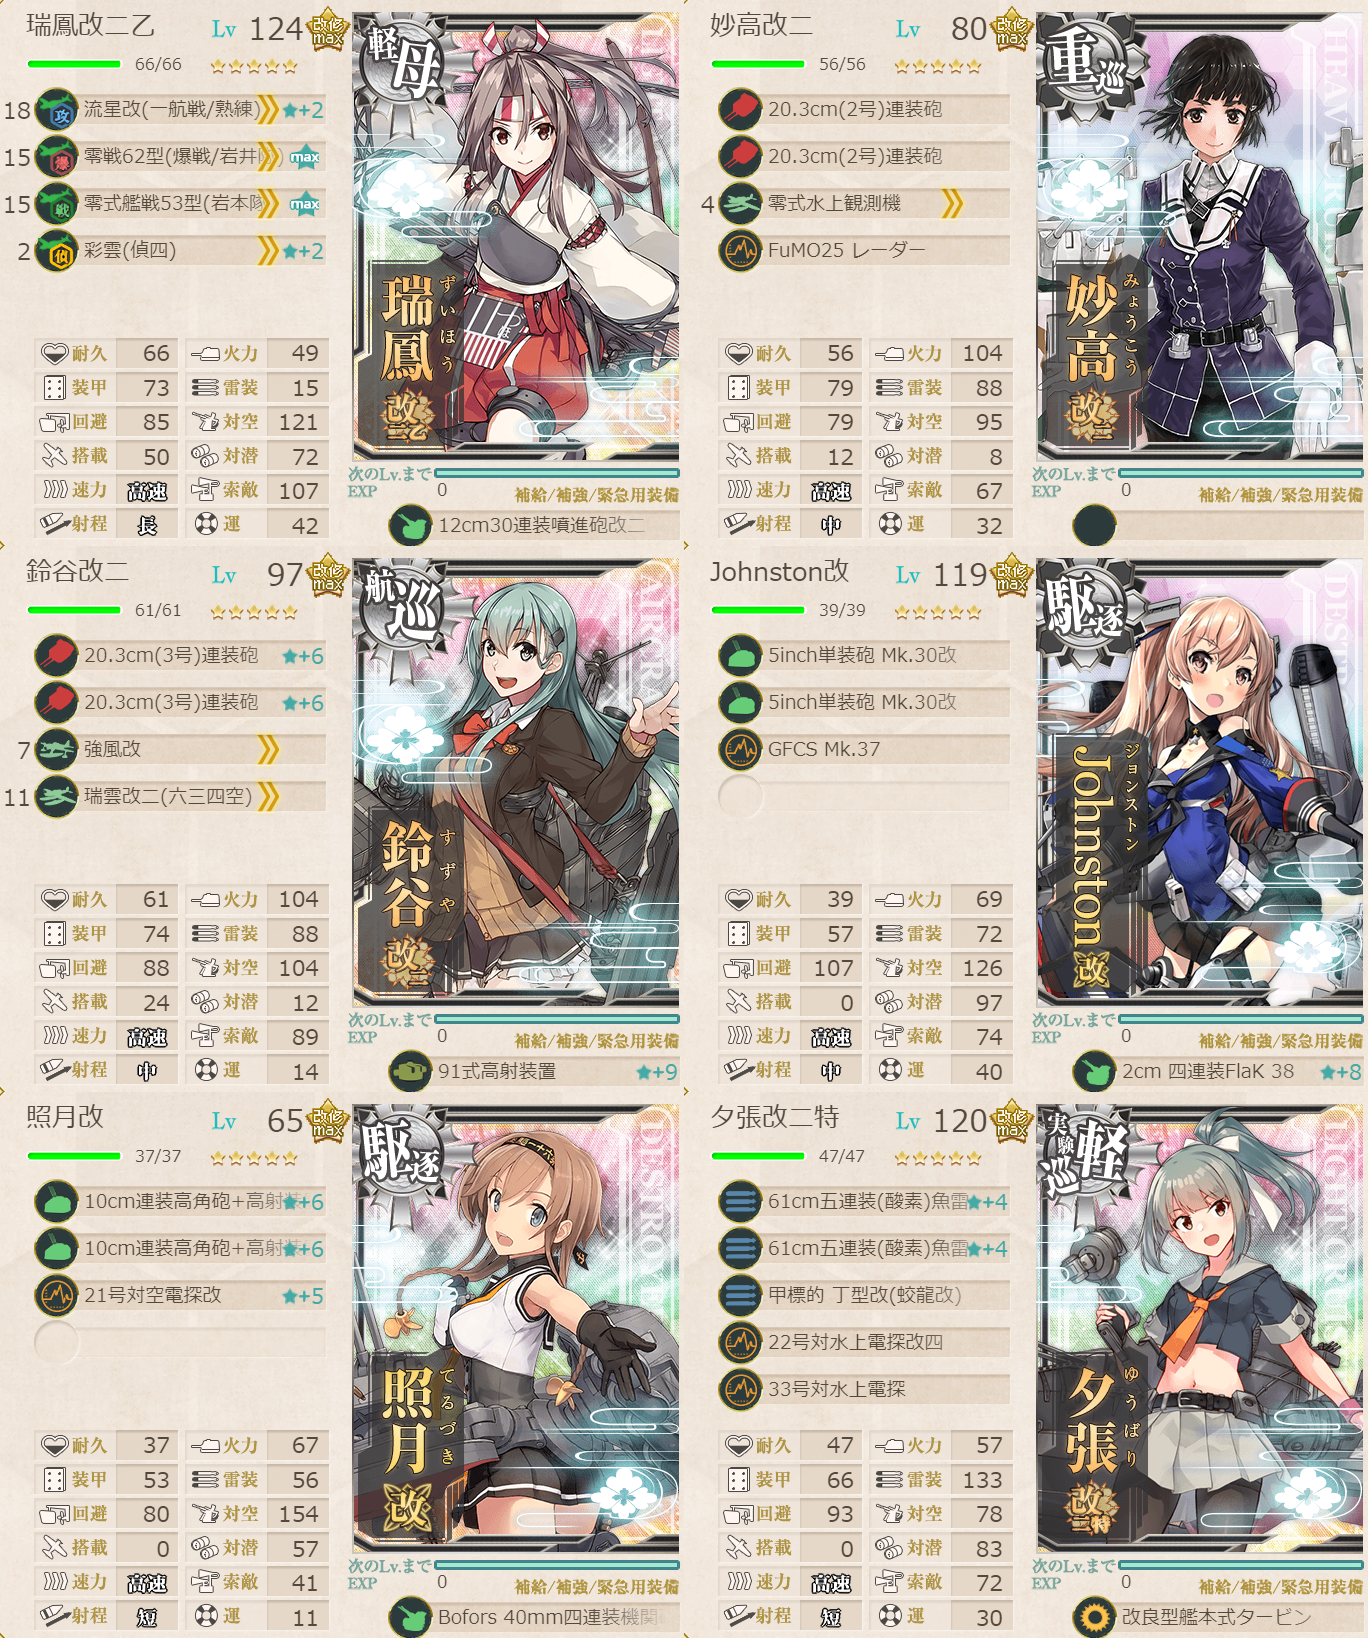This screenshot has height=1638, width=1368.
Task: Click 妙高改二 empty expansion slot circle
Action: pyautogui.click(x=1094, y=525)
